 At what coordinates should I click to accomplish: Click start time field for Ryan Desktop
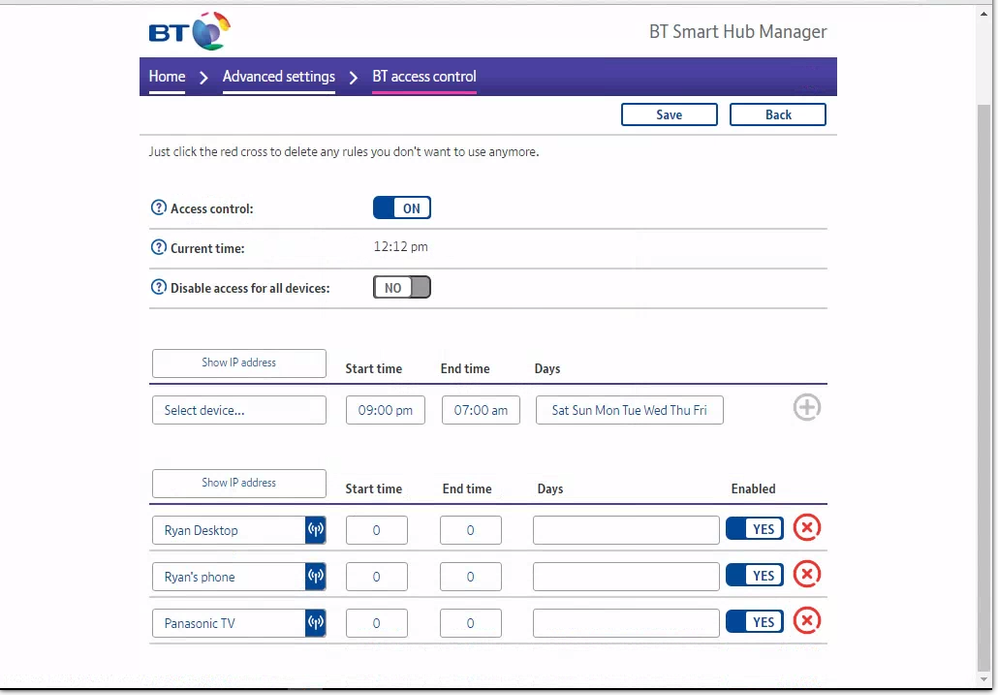377,530
